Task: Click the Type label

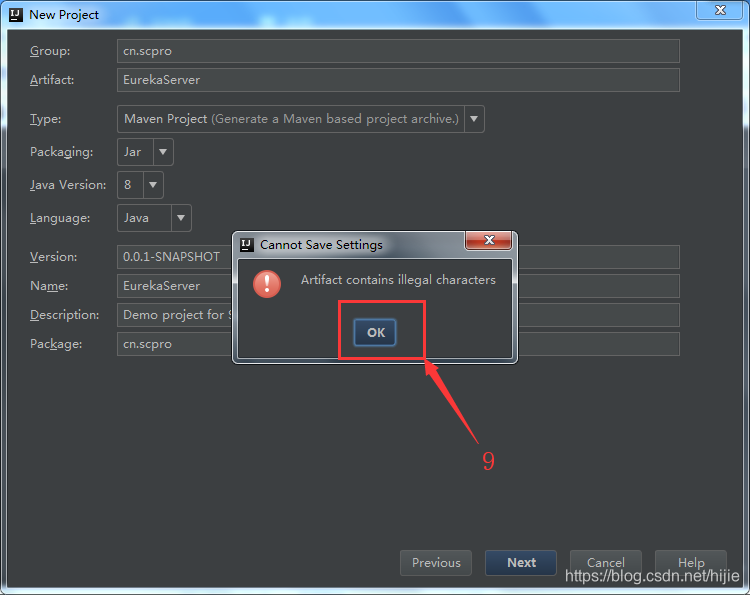Action: click(45, 119)
